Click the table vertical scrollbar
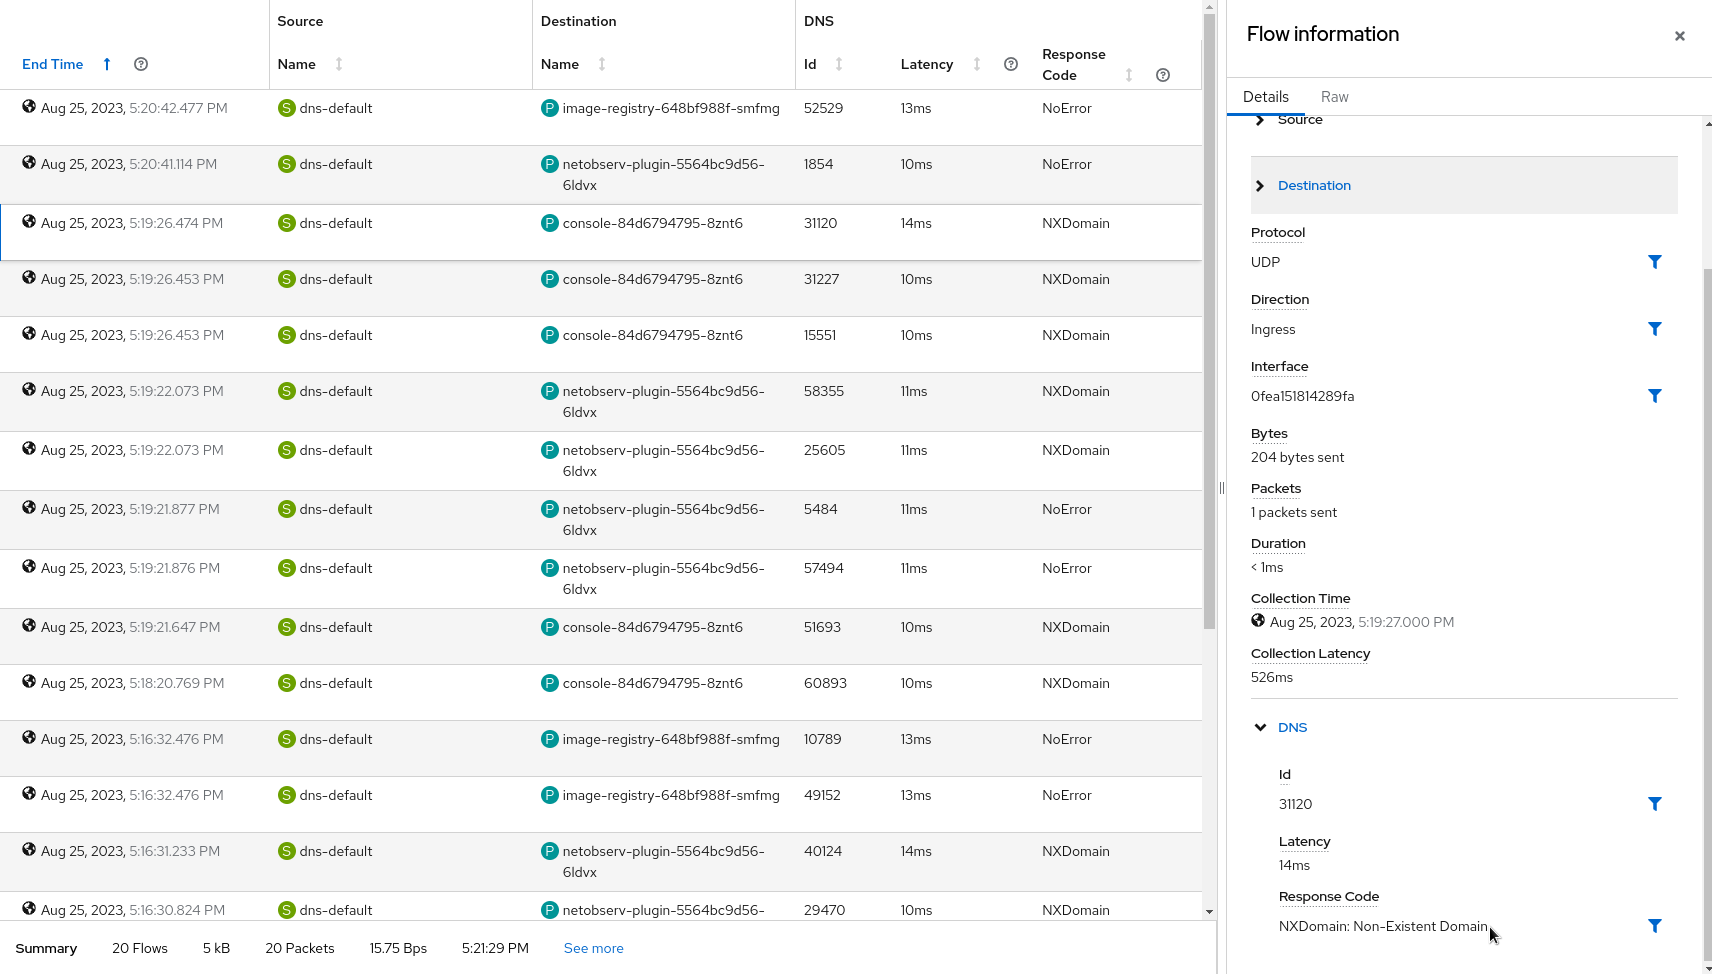Viewport: 1712px width, 974px height. pos(1210,320)
